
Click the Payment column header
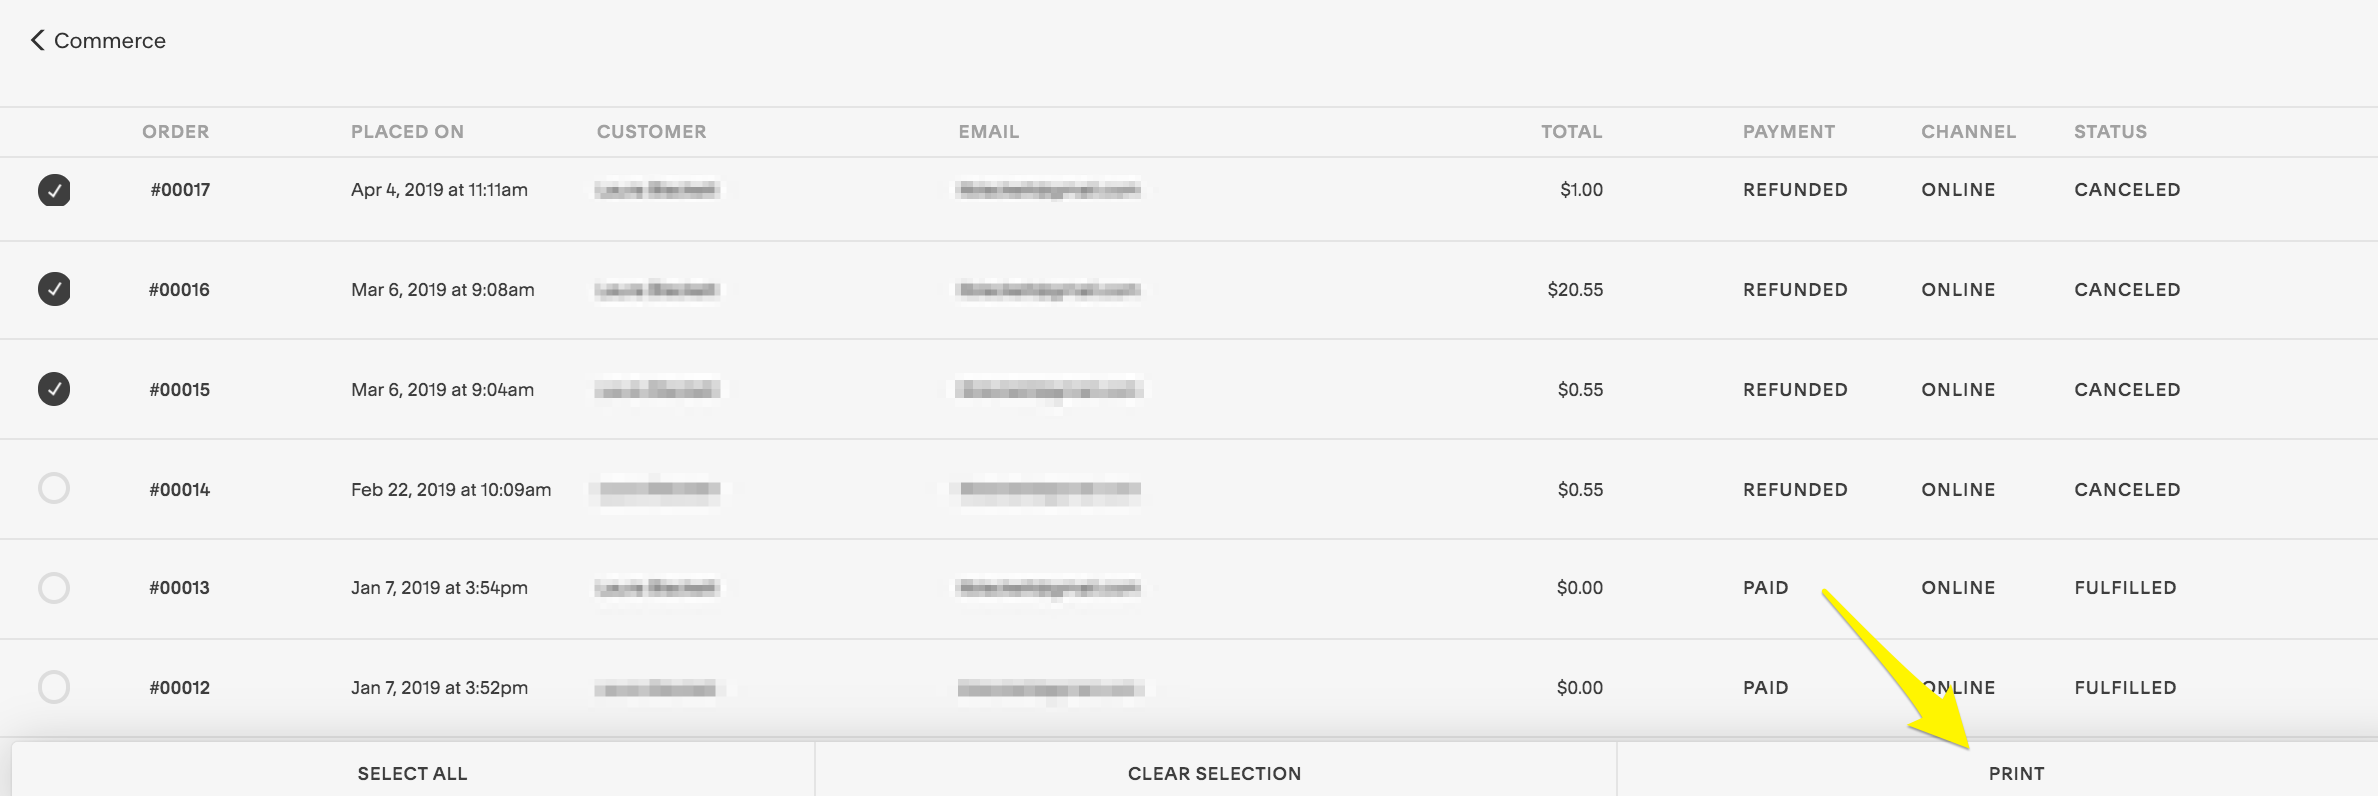tap(1788, 132)
